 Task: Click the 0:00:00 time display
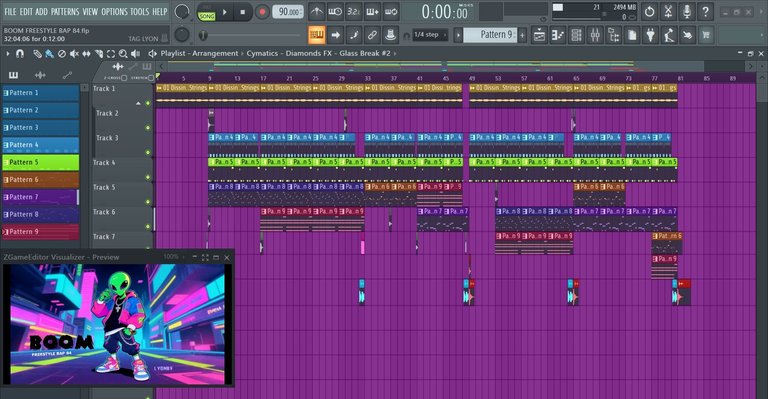point(445,12)
